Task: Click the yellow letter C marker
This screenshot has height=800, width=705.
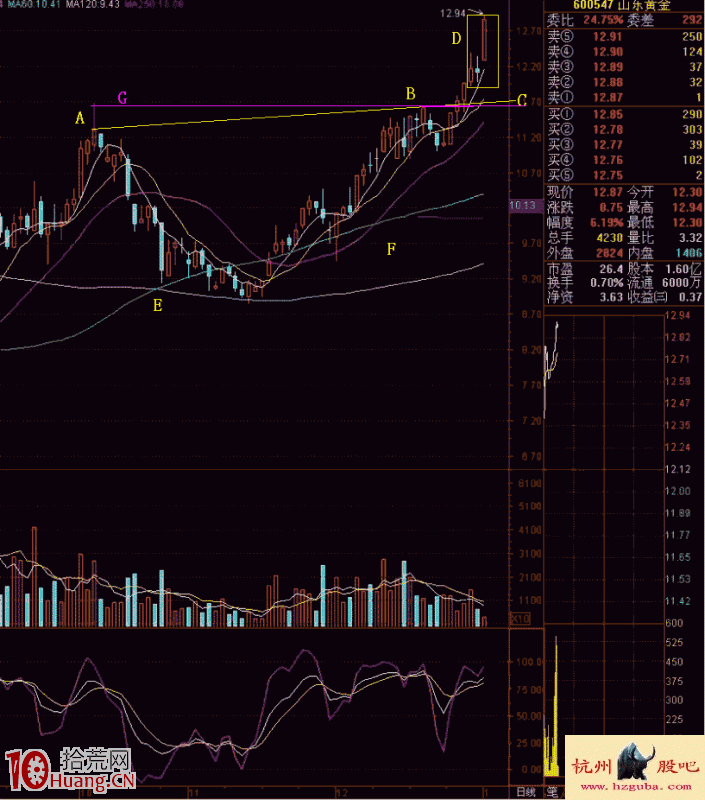Action: coord(522,101)
